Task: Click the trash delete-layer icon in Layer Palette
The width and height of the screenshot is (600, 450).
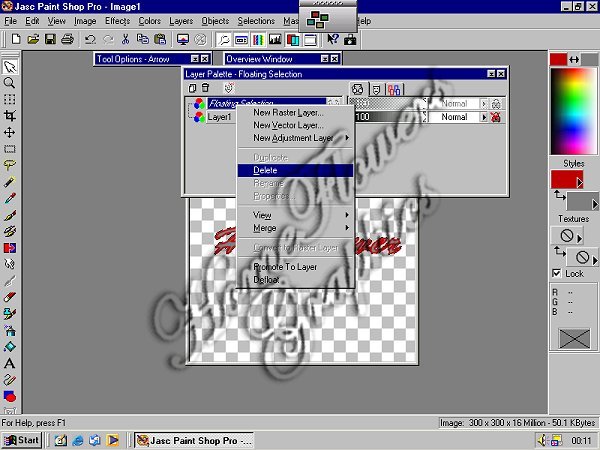Action: point(205,88)
